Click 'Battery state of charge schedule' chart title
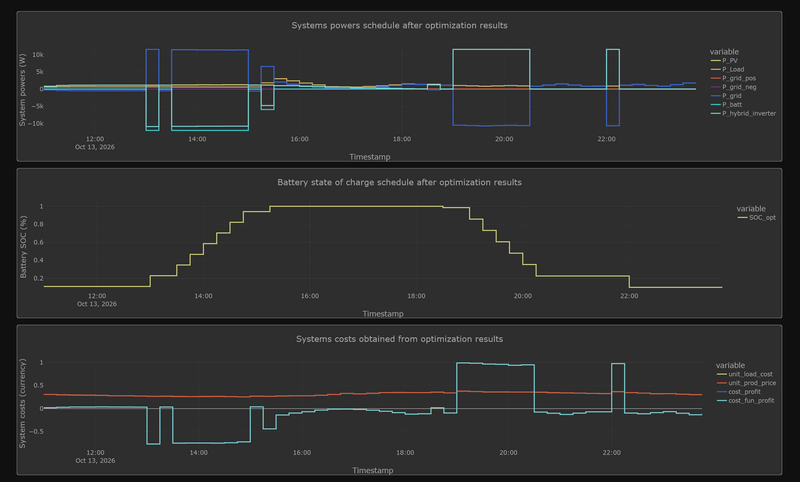The width and height of the screenshot is (800, 482). pos(399,182)
